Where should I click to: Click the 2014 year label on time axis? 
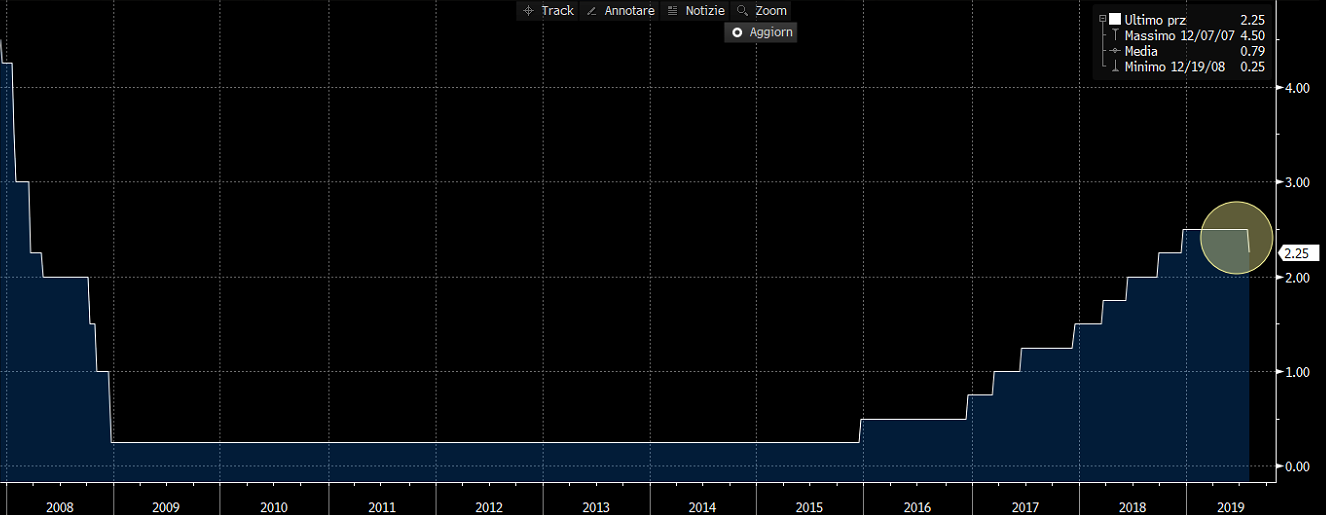703,507
